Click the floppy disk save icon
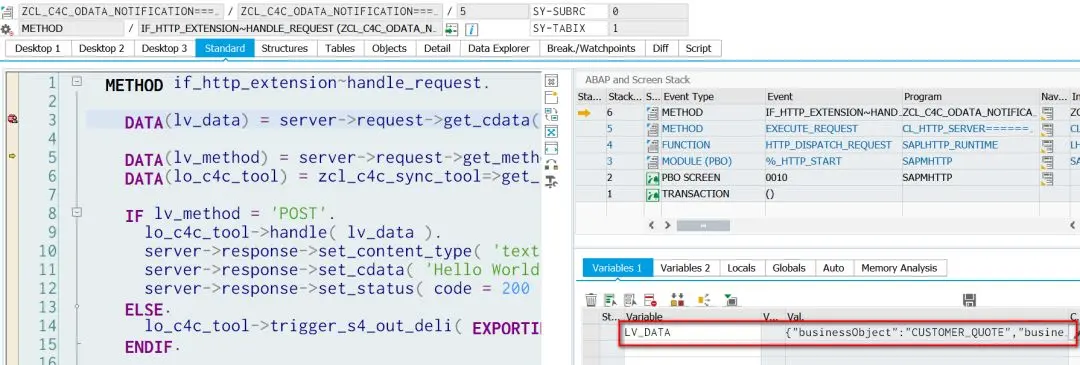1080x365 pixels. pos(969,300)
